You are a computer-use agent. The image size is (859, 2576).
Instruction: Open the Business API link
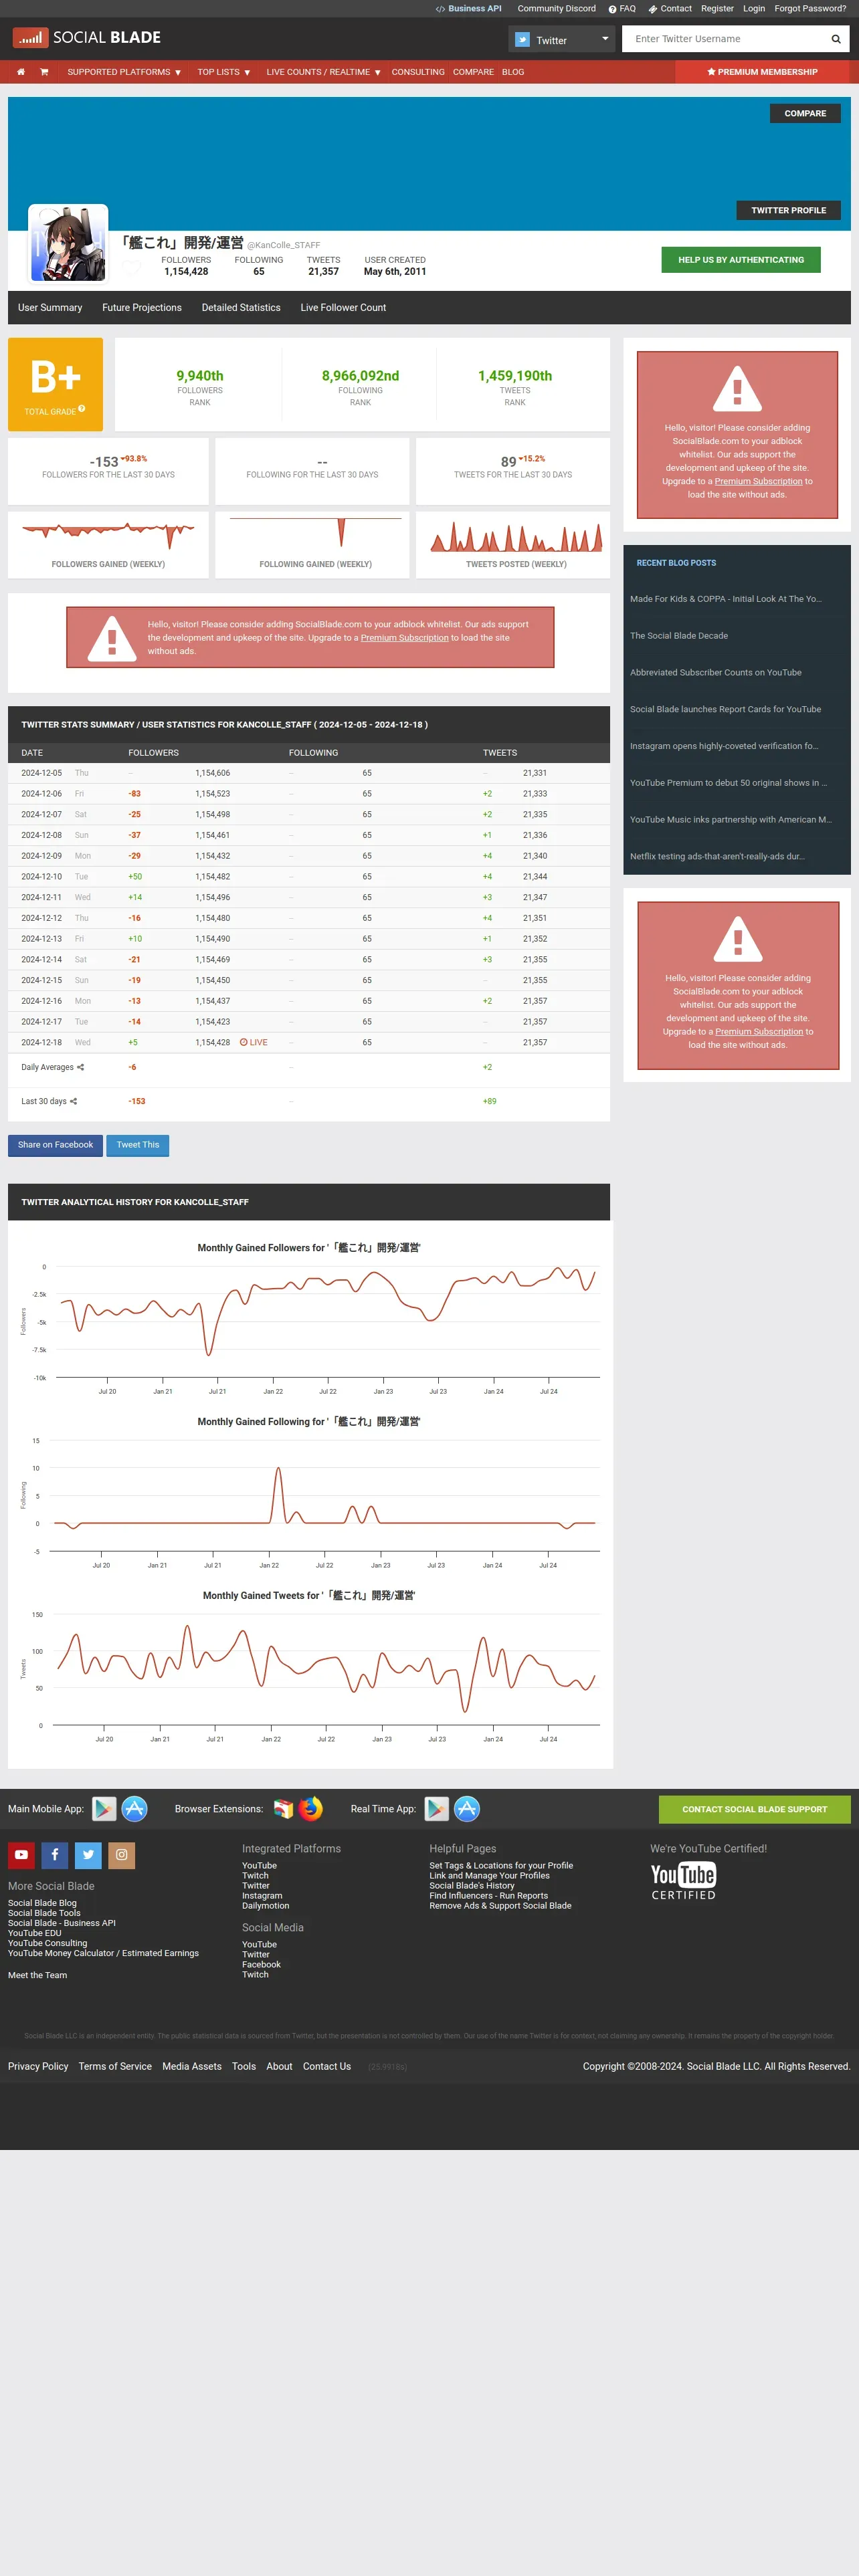pyautogui.click(x=468, y=8)
